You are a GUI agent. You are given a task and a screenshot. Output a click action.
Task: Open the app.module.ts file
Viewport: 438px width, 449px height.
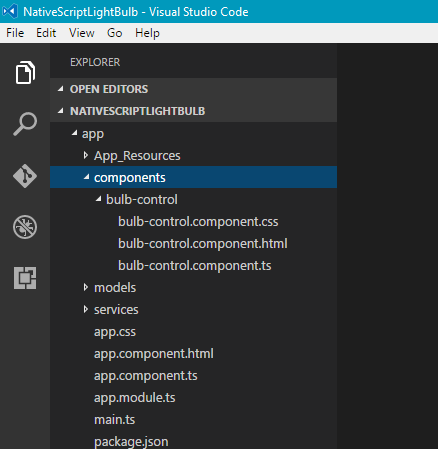coord(135,398)
